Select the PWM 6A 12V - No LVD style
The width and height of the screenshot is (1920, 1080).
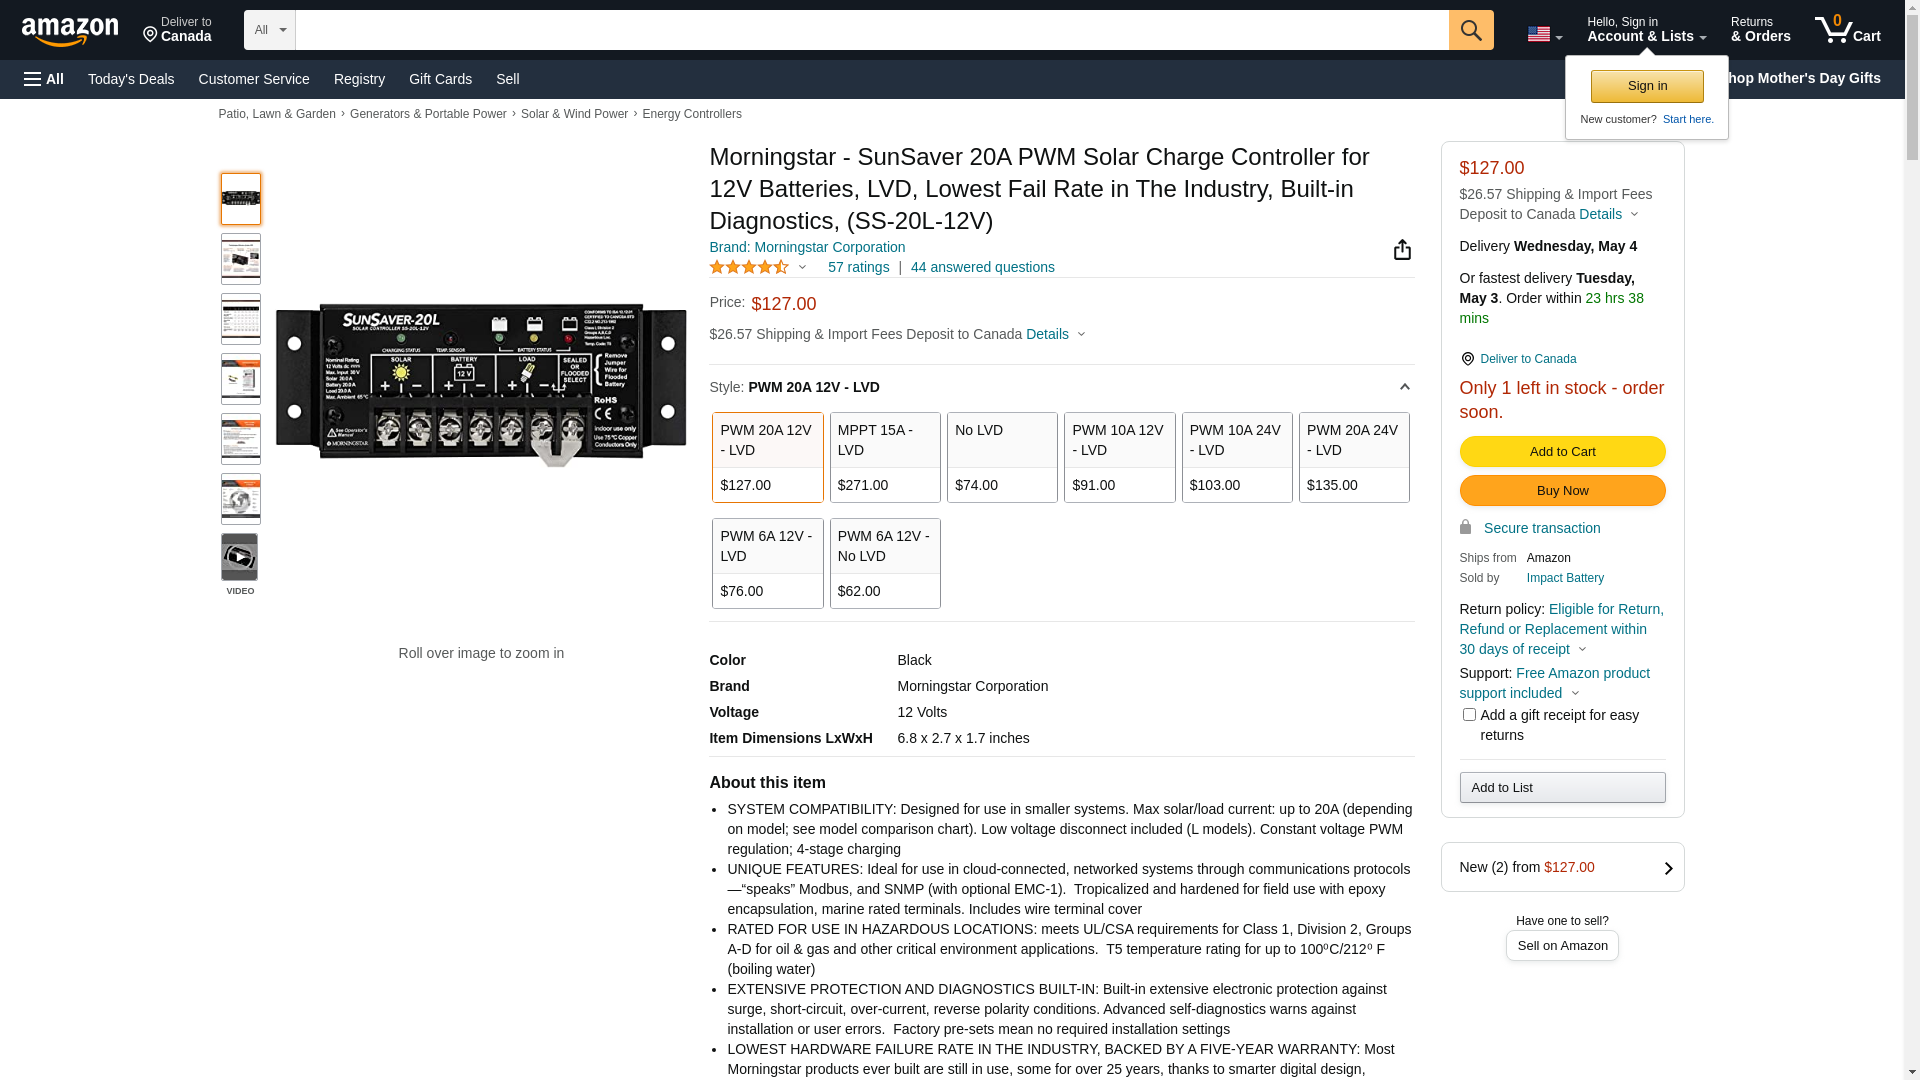885,563
